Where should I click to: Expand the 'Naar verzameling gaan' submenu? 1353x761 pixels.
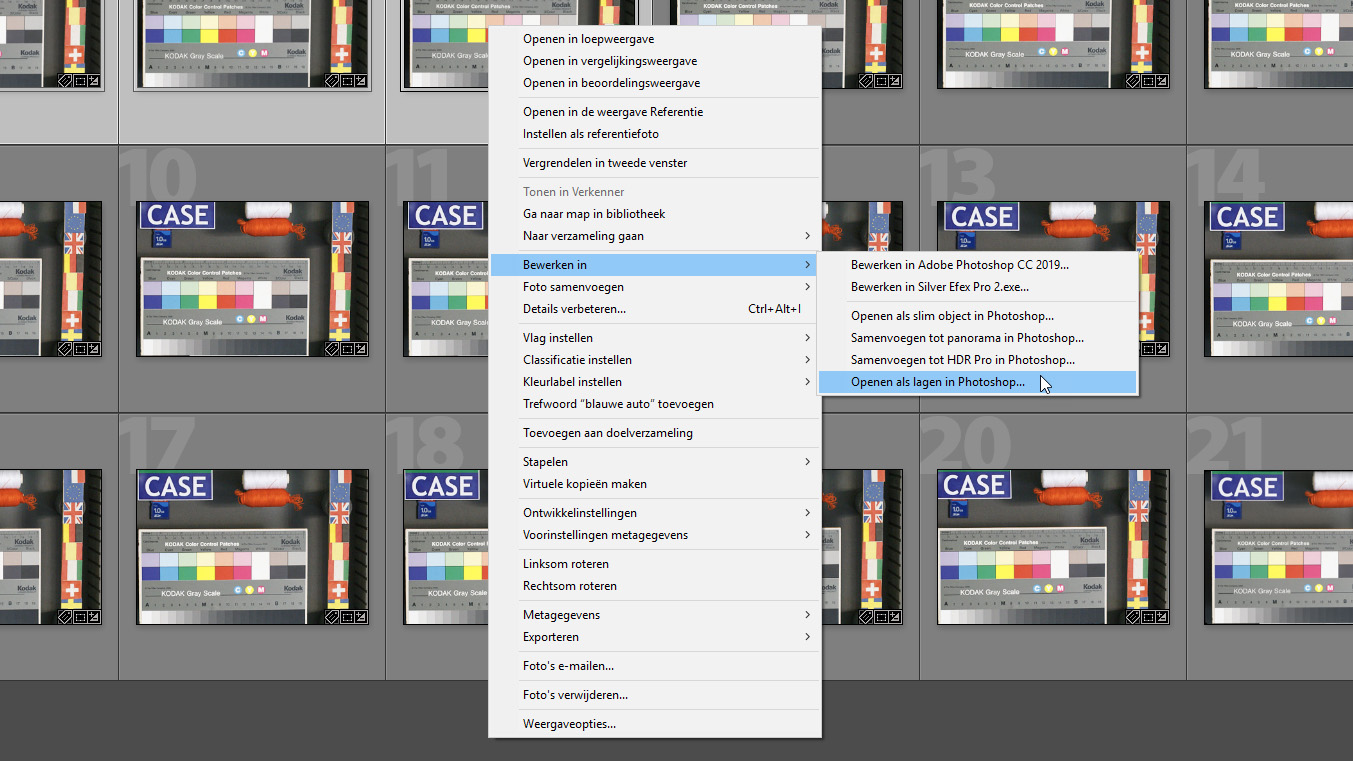click(x=655, y=236)
